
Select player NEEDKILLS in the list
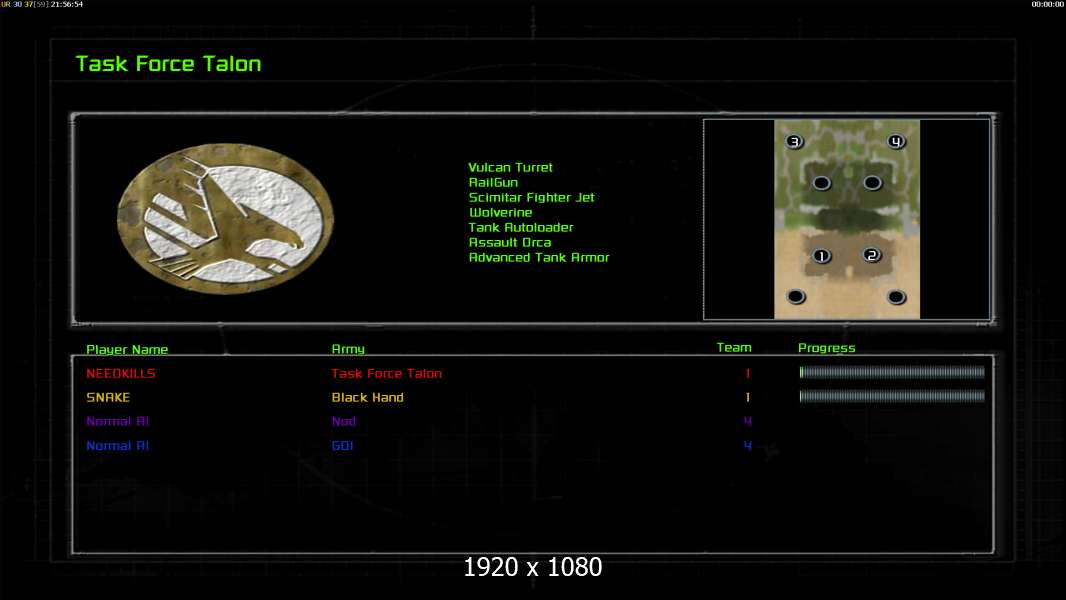pyautogui.click(x=121, y=373)
